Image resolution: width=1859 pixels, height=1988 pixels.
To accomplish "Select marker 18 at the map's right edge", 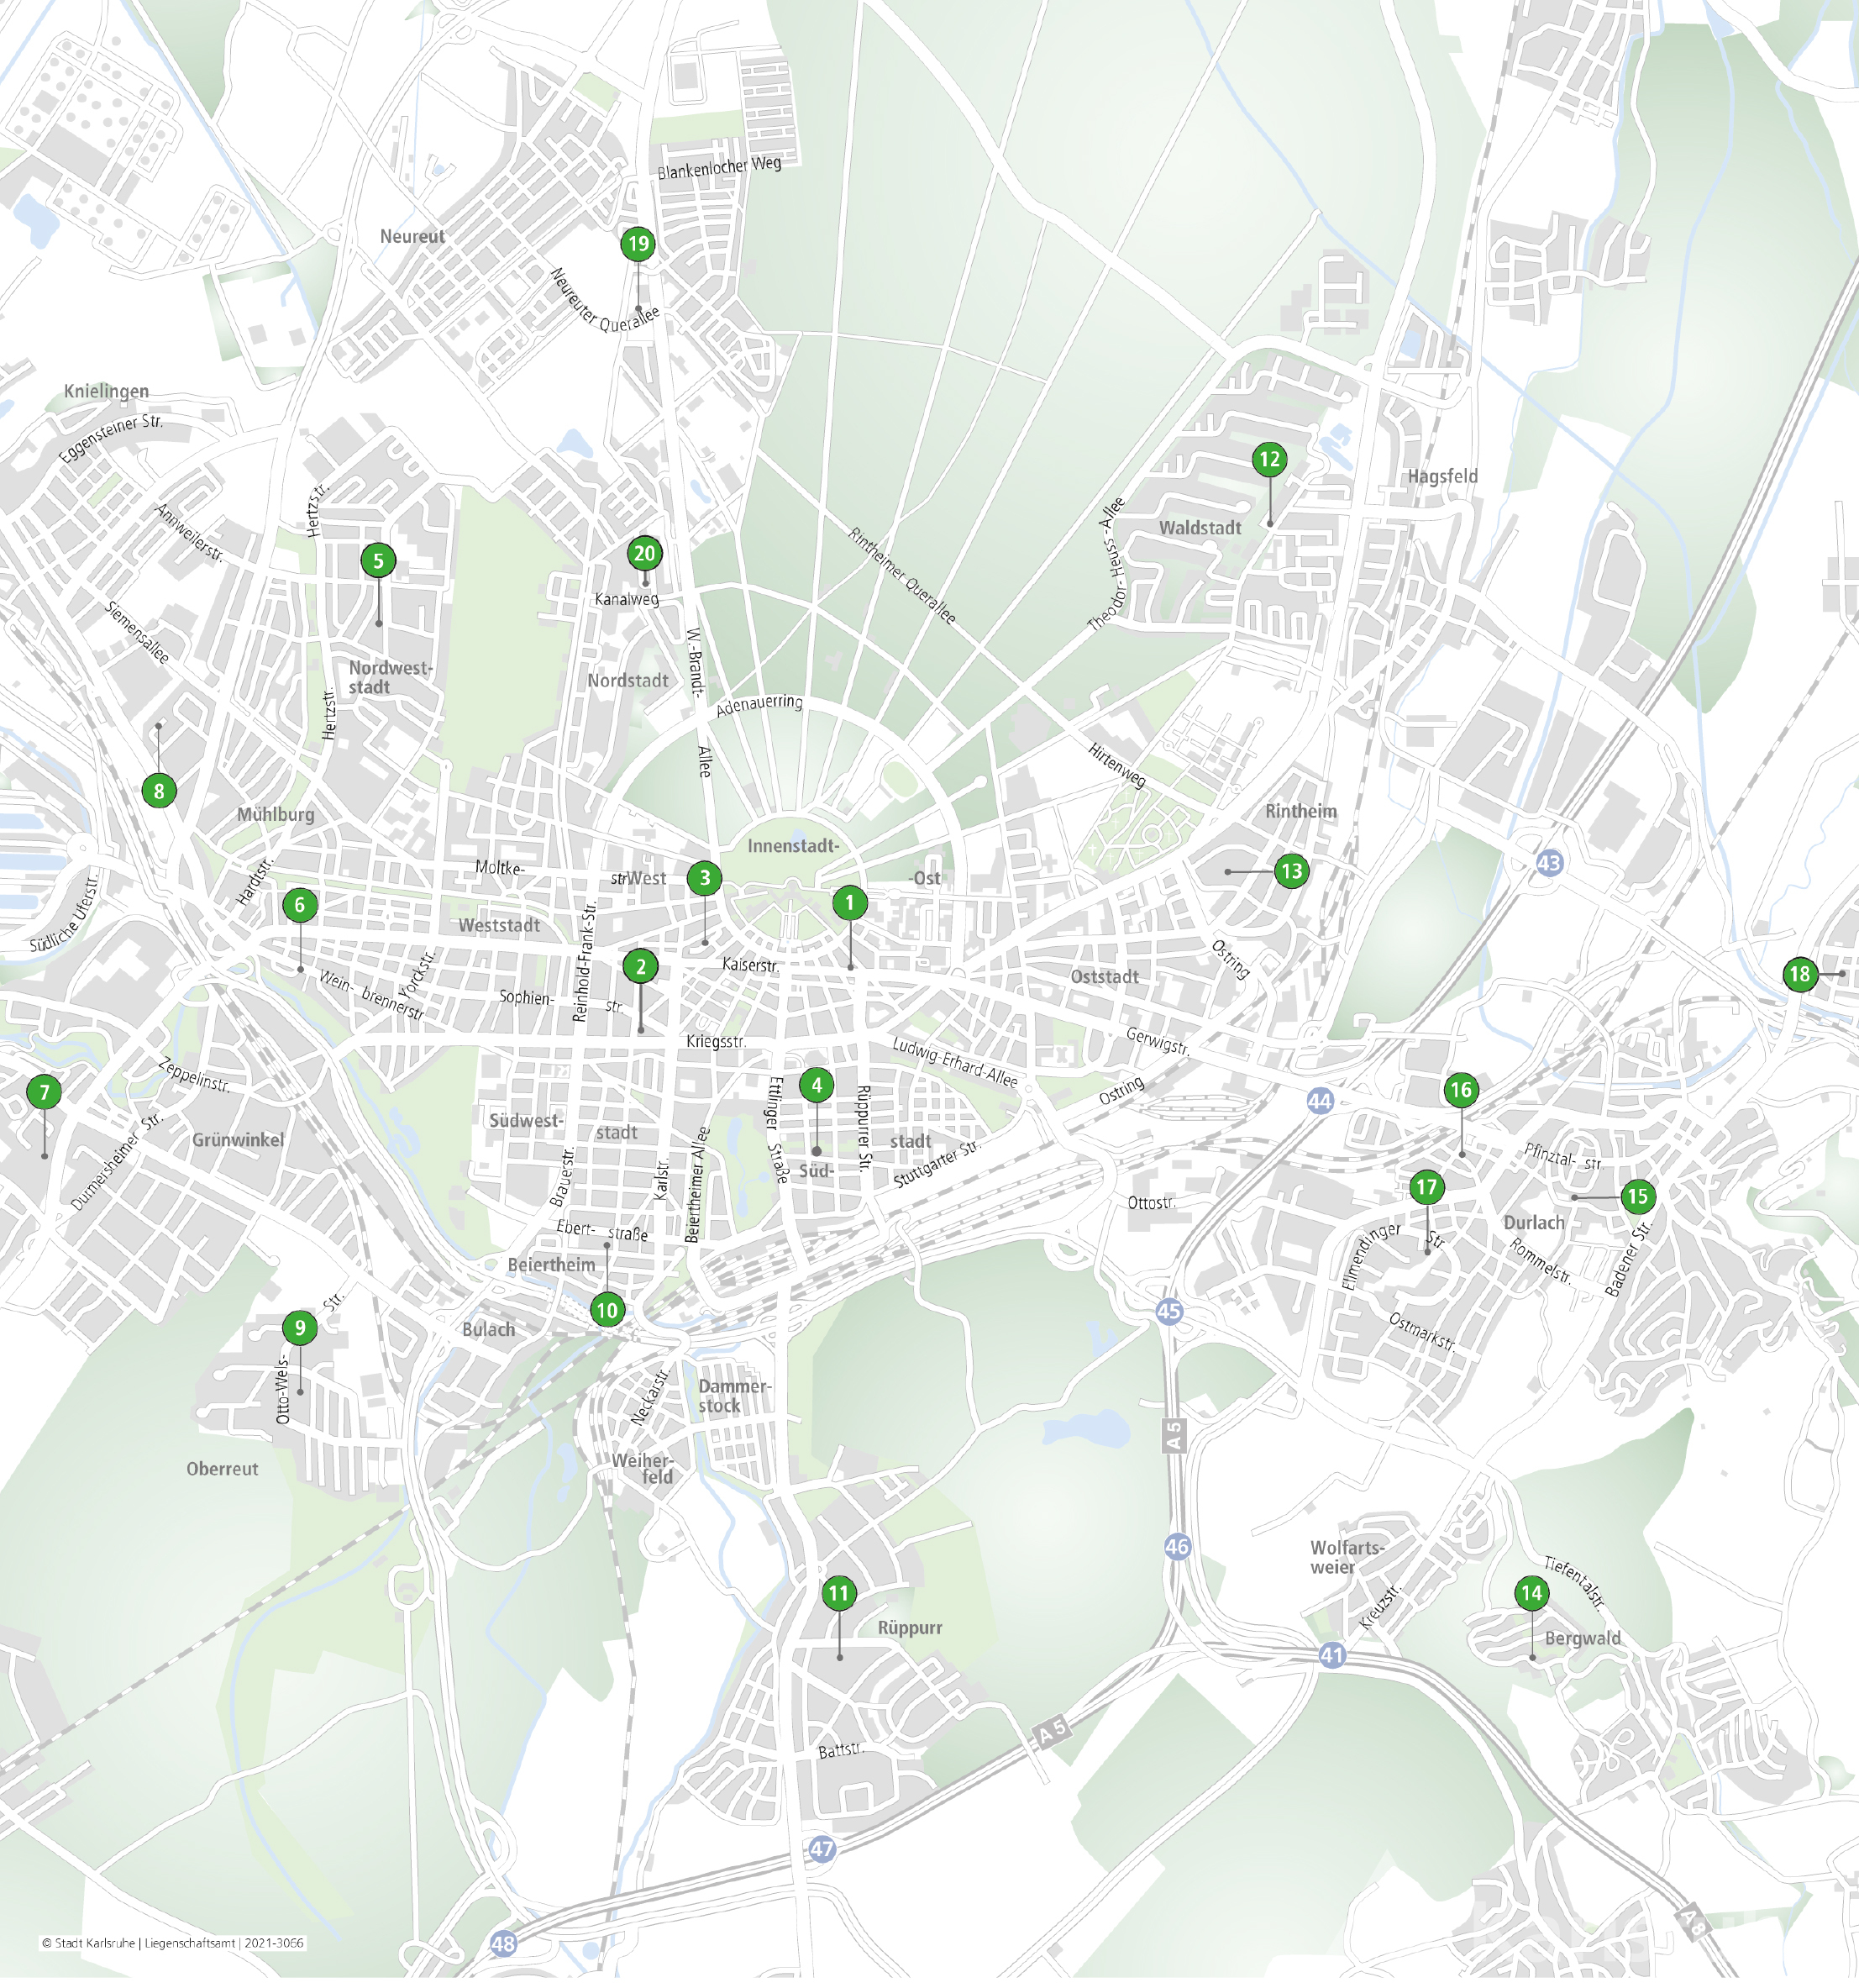I will click(1799, 974).
